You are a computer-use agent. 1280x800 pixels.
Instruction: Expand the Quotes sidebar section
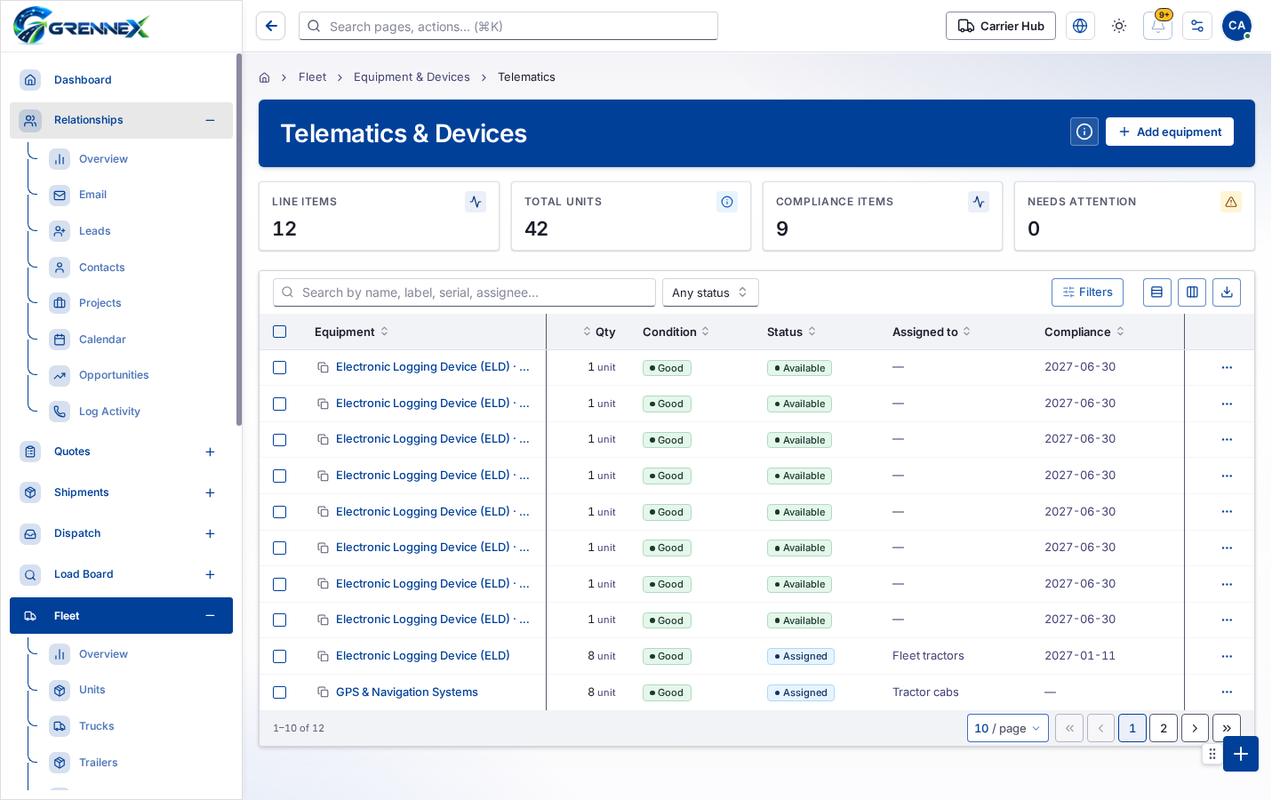[x=210, y=452]
